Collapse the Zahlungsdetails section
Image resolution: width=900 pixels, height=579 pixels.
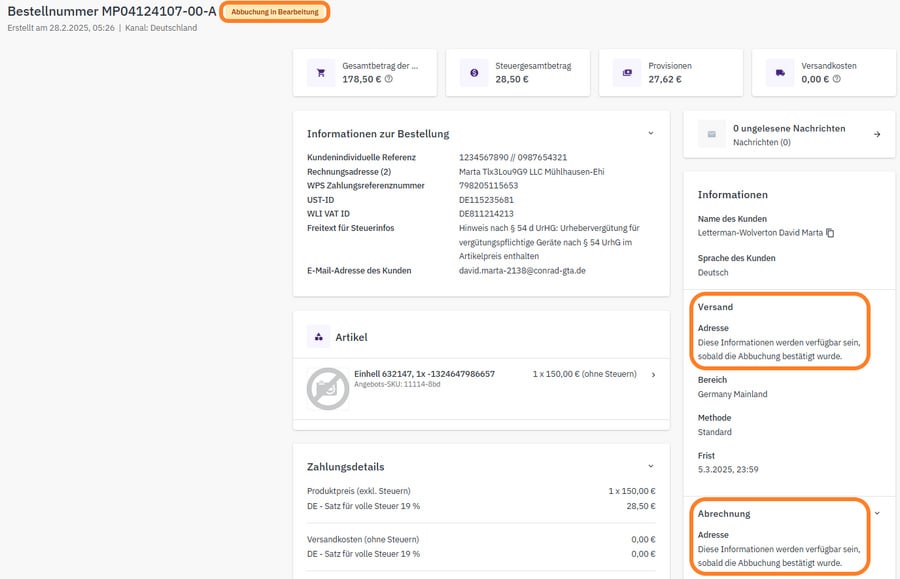(x=650, y=466)
